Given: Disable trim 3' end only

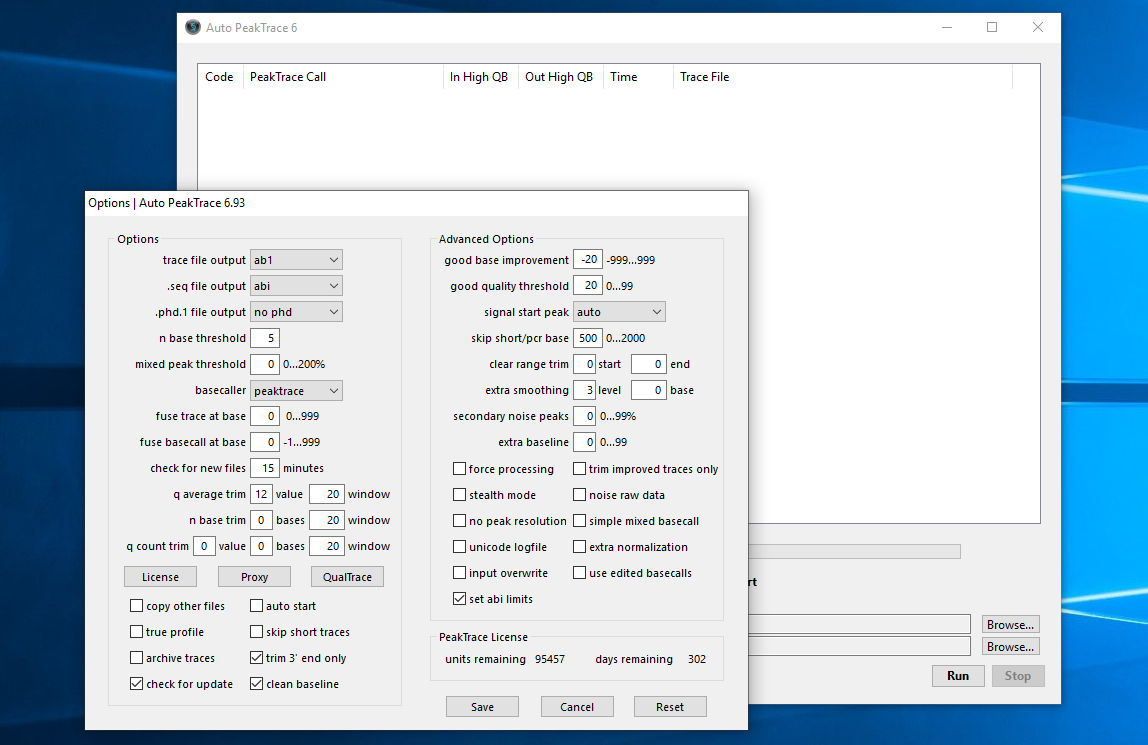Looking at the screenshot, I should click(257, 658).
